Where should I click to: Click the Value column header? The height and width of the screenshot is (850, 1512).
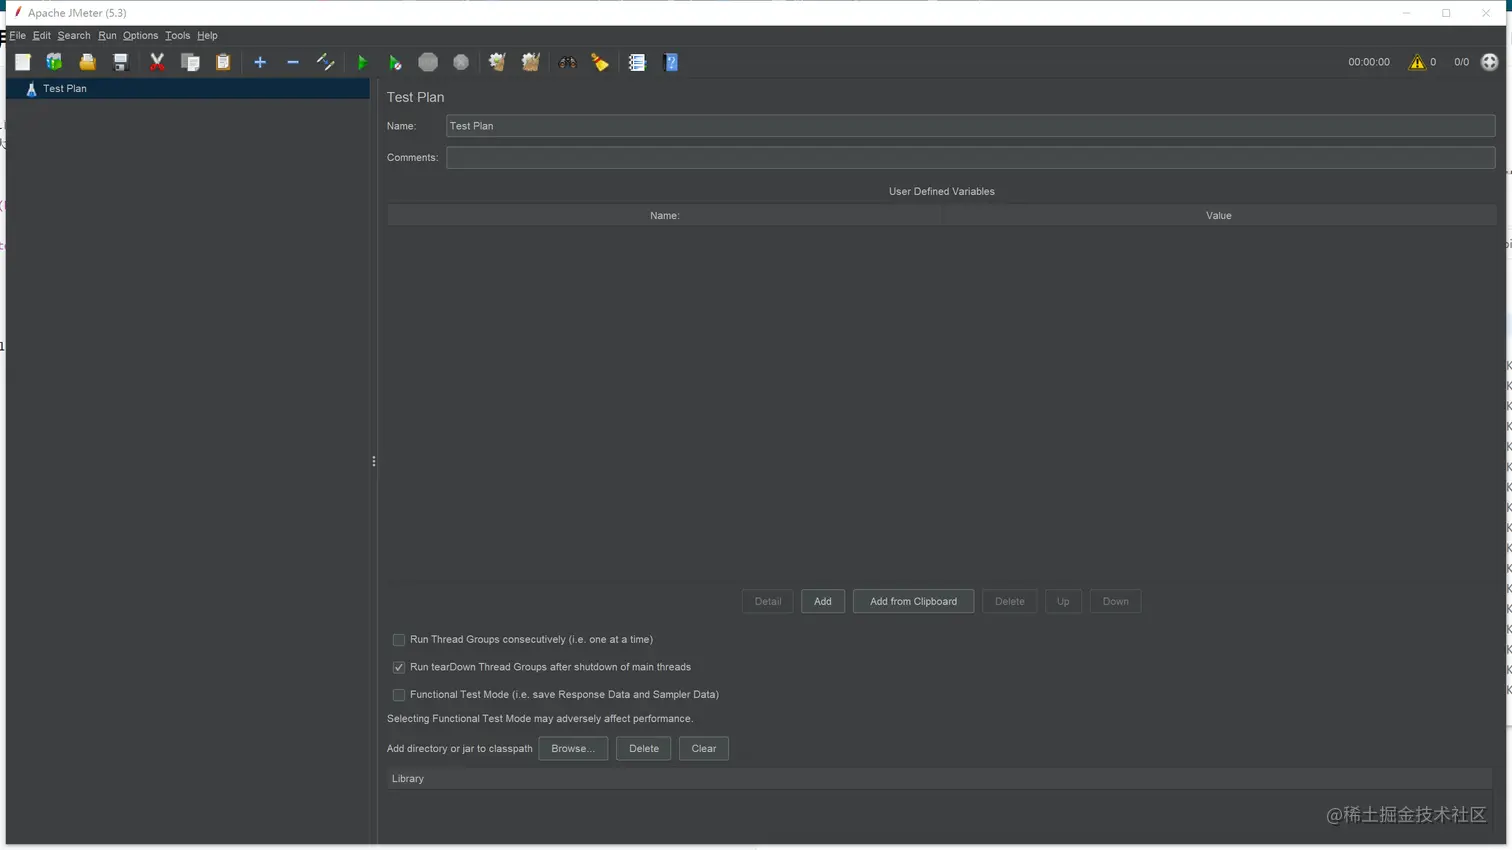pos(1218,215)
